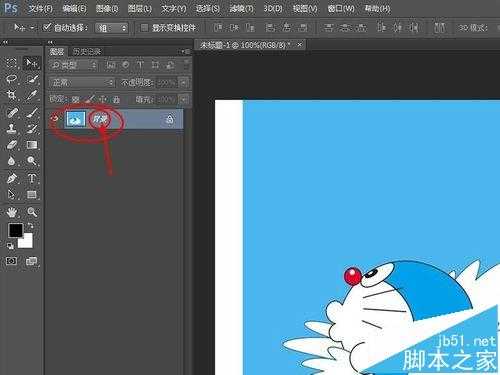The height and width of the screenshot is (375, 500).
Task: Open 帮助(H) menu
Action: click(377, 8)
